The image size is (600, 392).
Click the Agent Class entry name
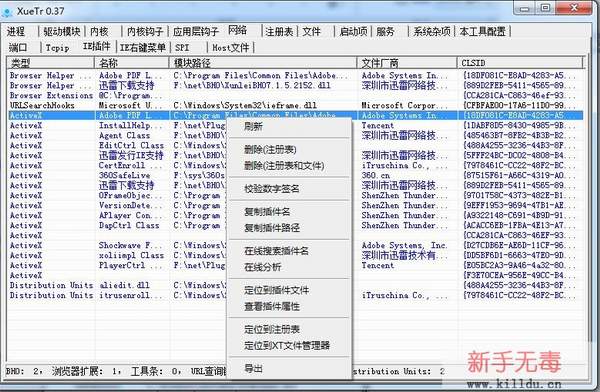[125, 136]
